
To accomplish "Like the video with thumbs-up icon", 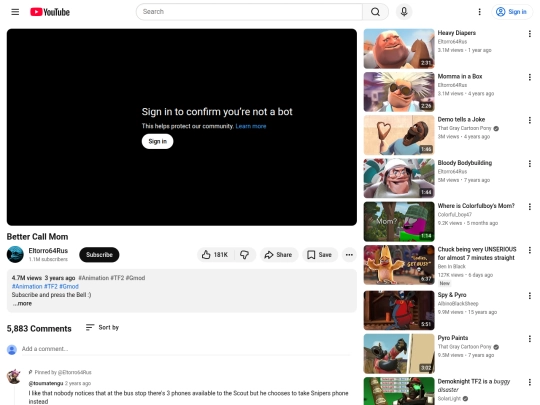I will pos(215,255).
